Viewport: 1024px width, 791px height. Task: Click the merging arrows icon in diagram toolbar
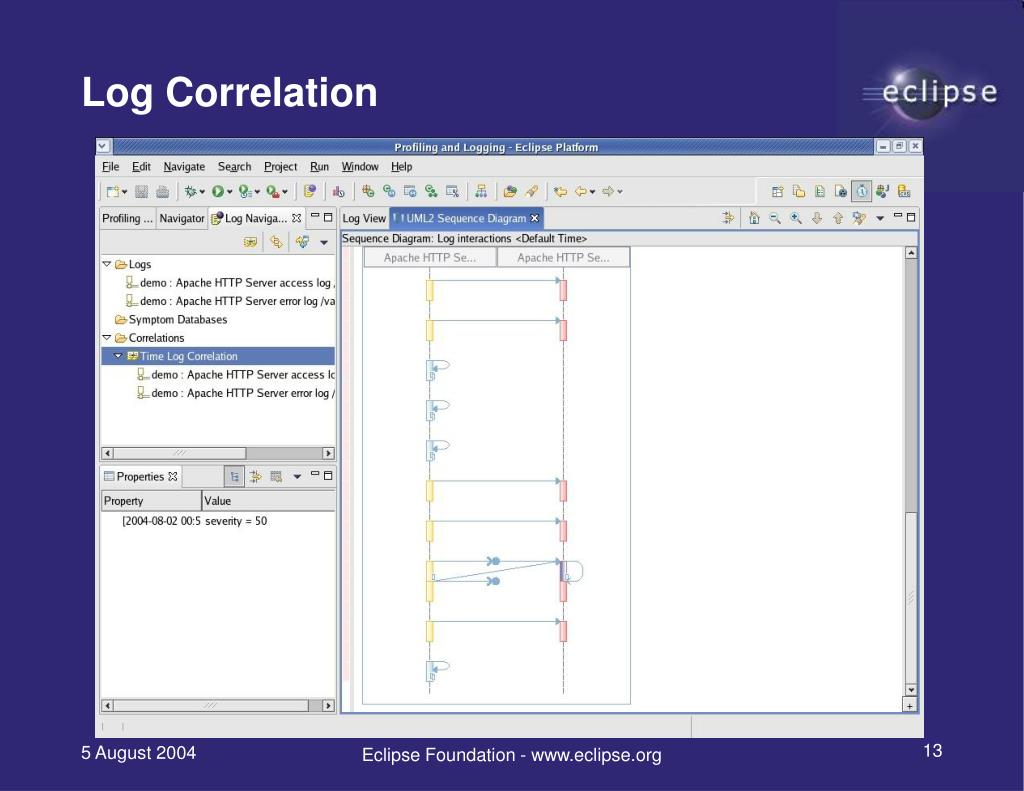728,218
